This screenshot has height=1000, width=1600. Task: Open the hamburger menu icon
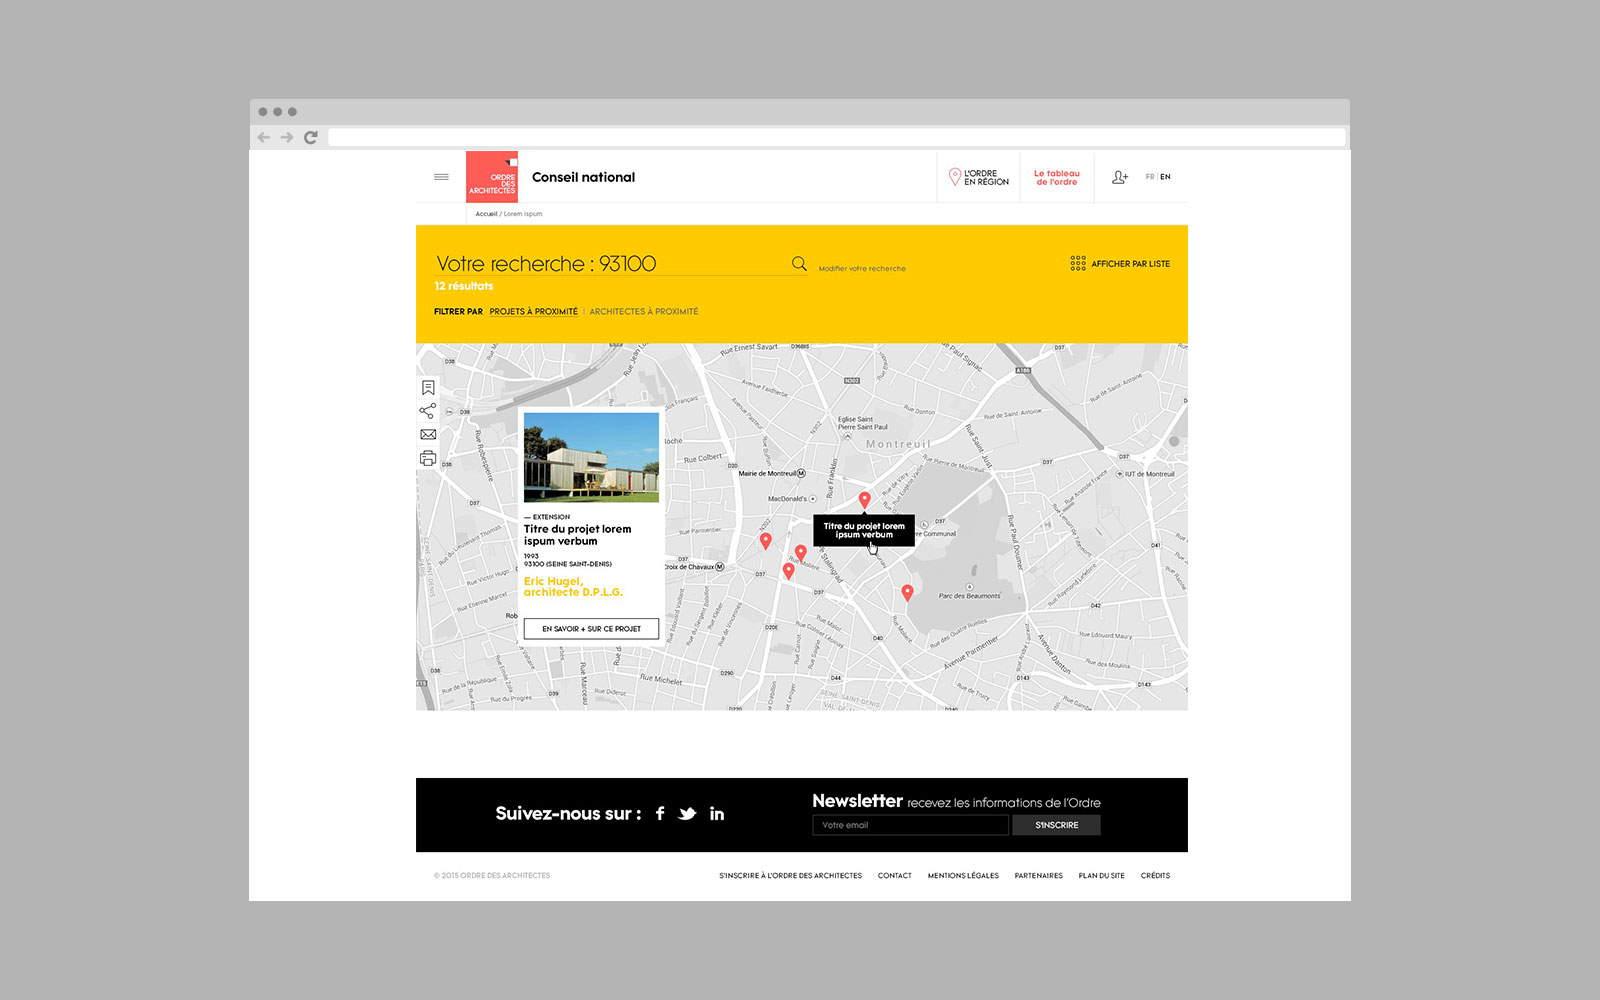(x=441, y=177)
